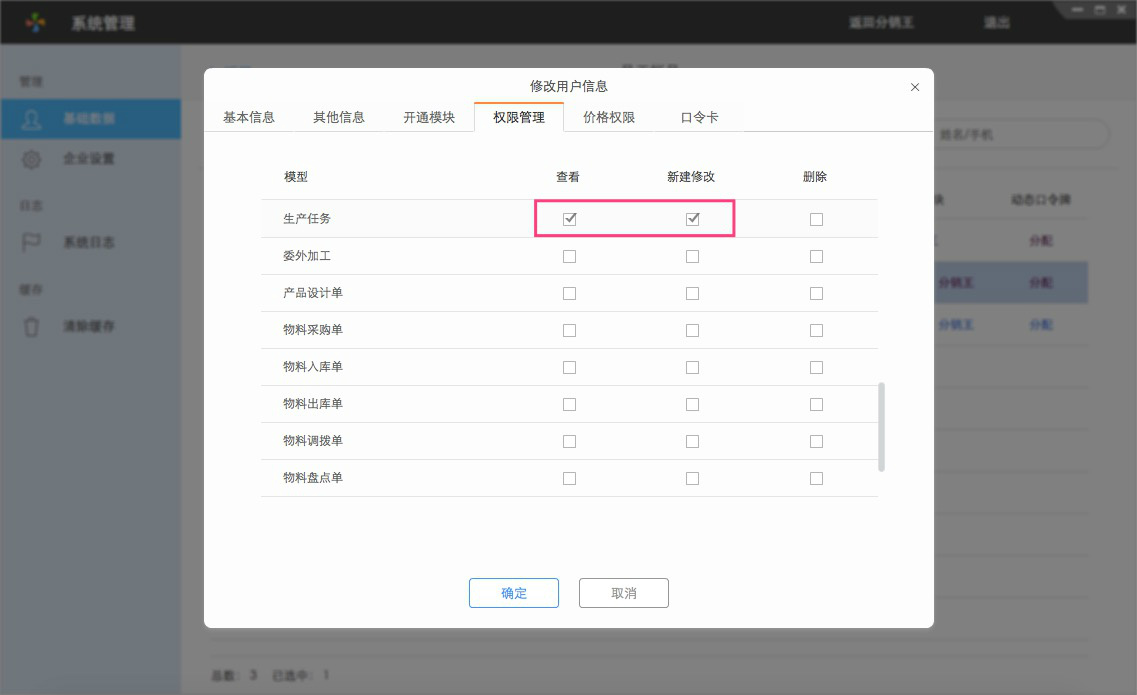Enable 删除 for 物料出库单
The image size is (1137, 695).
point(816,404)
